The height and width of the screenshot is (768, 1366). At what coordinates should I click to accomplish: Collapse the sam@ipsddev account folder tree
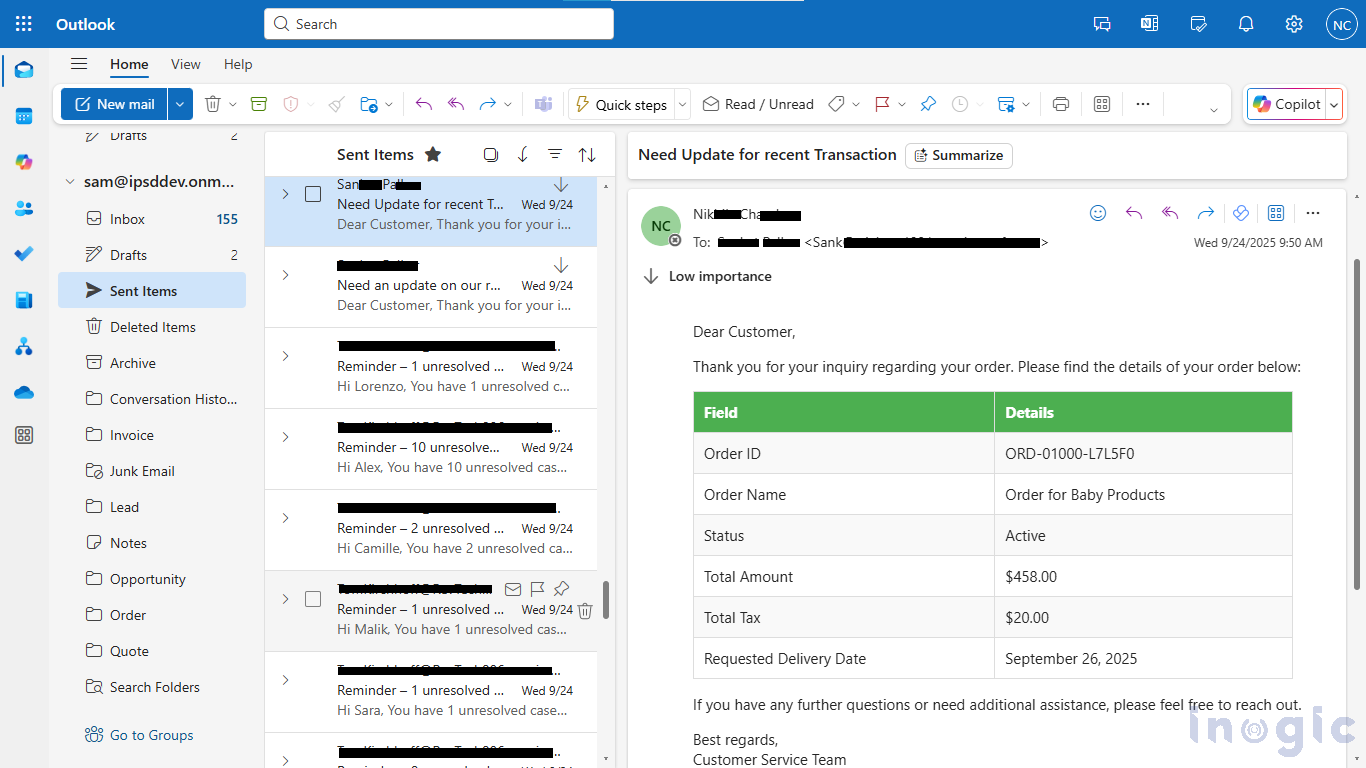[x=70, y=182]
